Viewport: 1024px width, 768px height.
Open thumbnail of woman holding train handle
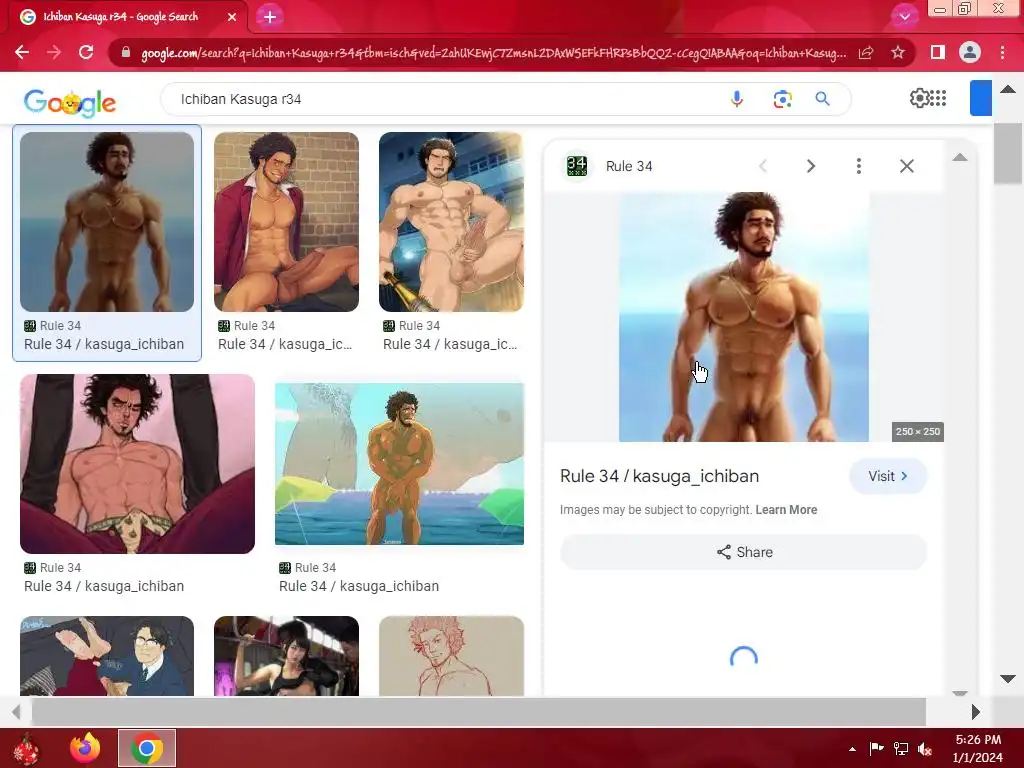pyautogui.click(x=286, y=656)
